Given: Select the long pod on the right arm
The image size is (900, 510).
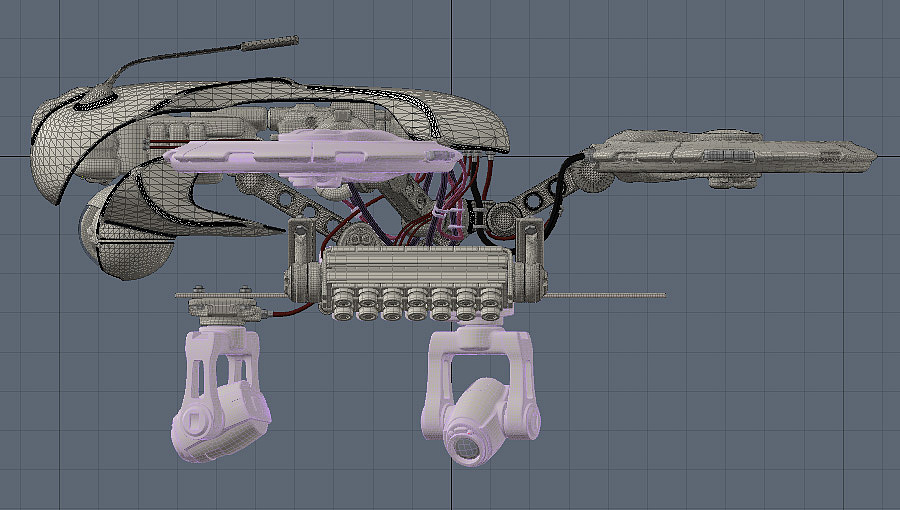Looking at the screenshot, I should pyautogui.click(x=732, y=157).
